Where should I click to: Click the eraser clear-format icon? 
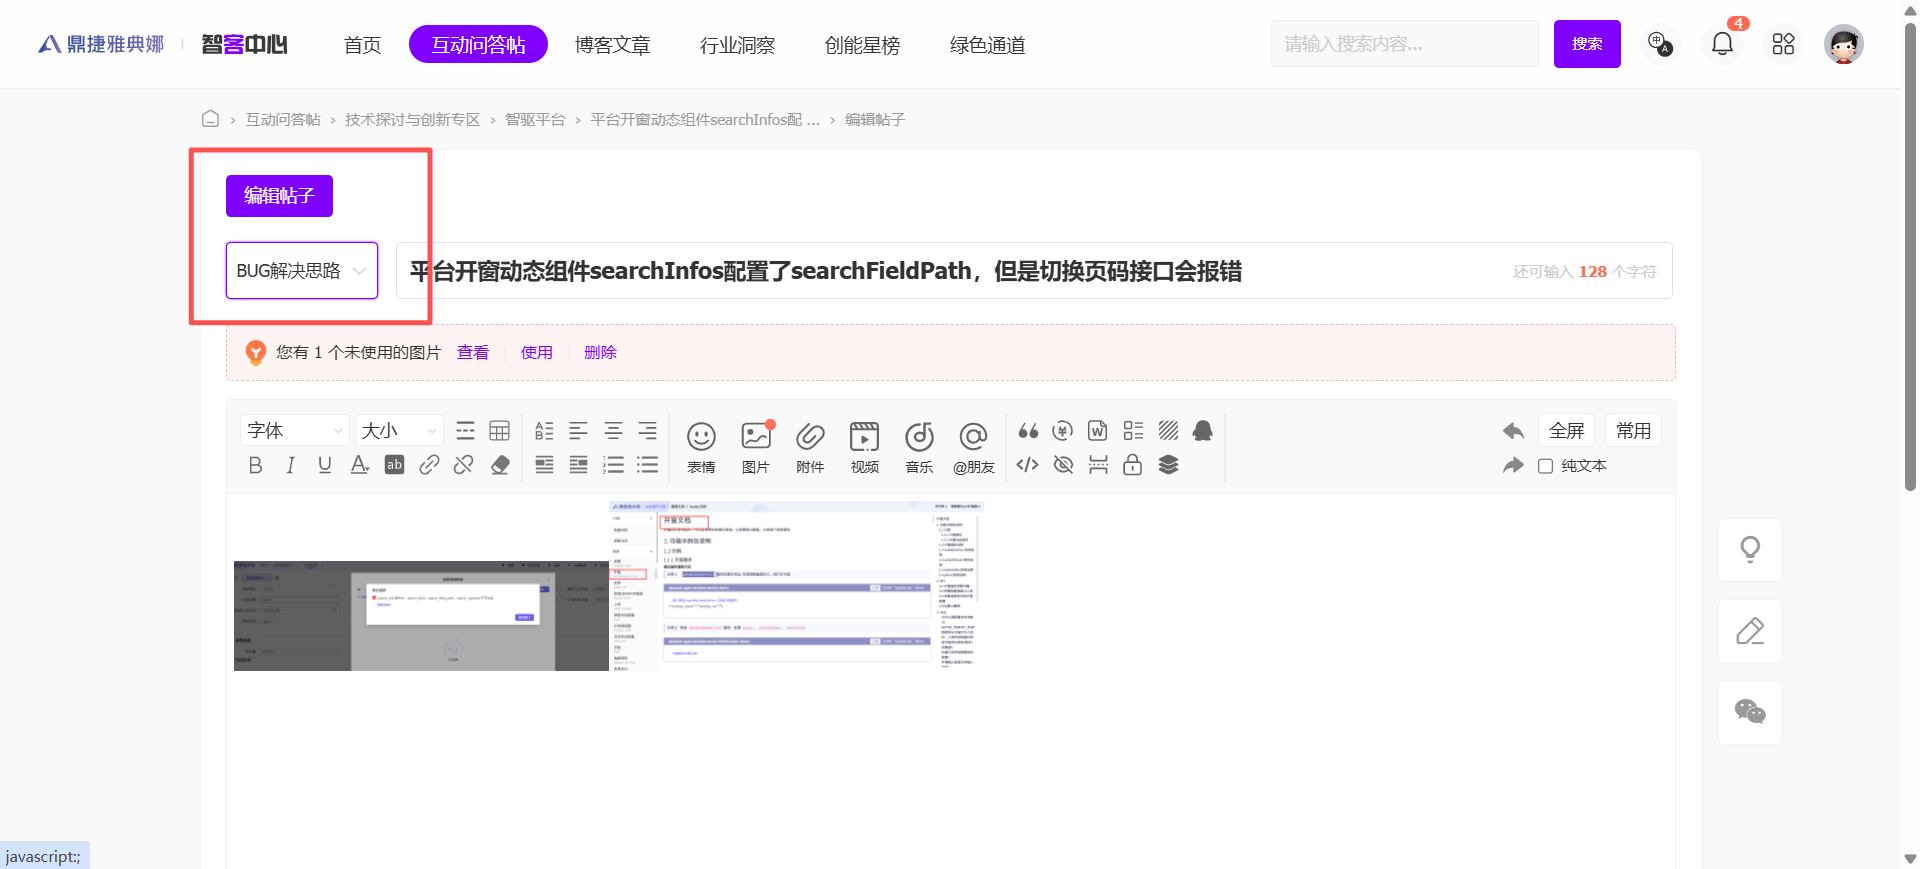500,465
